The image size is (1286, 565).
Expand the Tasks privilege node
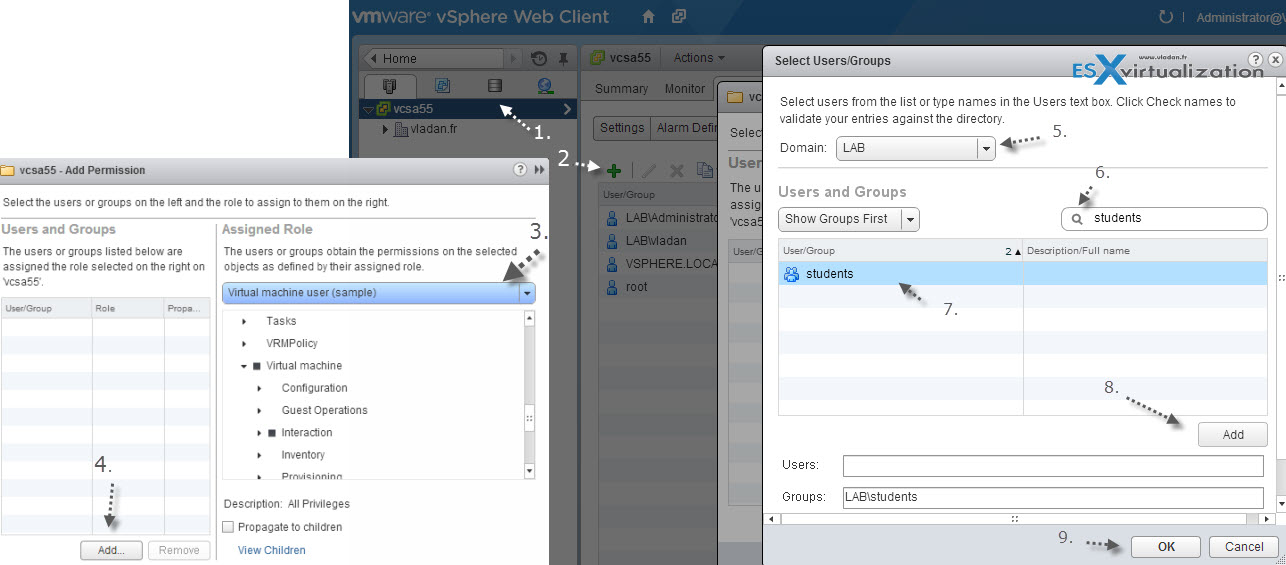point(245,321)
